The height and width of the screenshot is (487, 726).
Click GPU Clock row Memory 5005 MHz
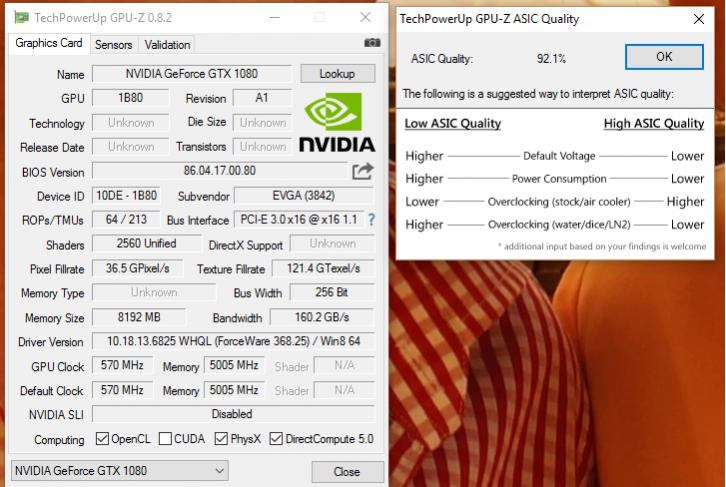[234, 366]
